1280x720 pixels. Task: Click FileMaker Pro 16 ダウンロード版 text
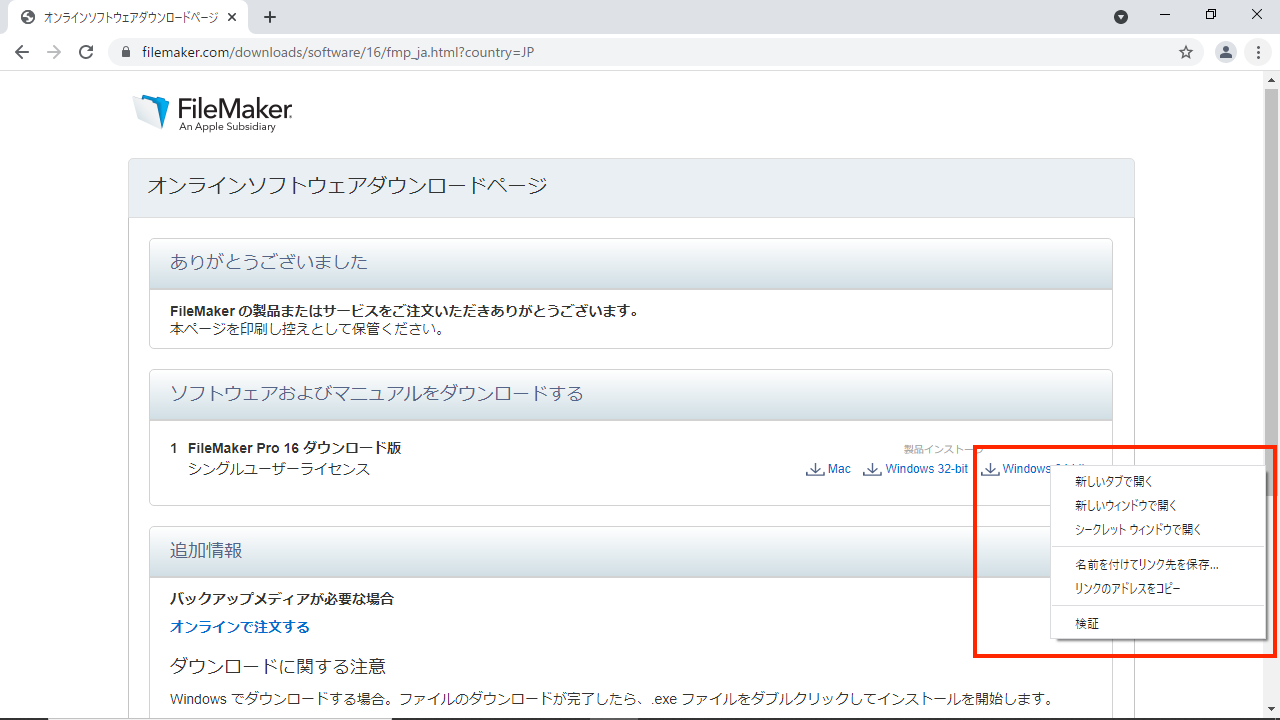click(294, 448)
